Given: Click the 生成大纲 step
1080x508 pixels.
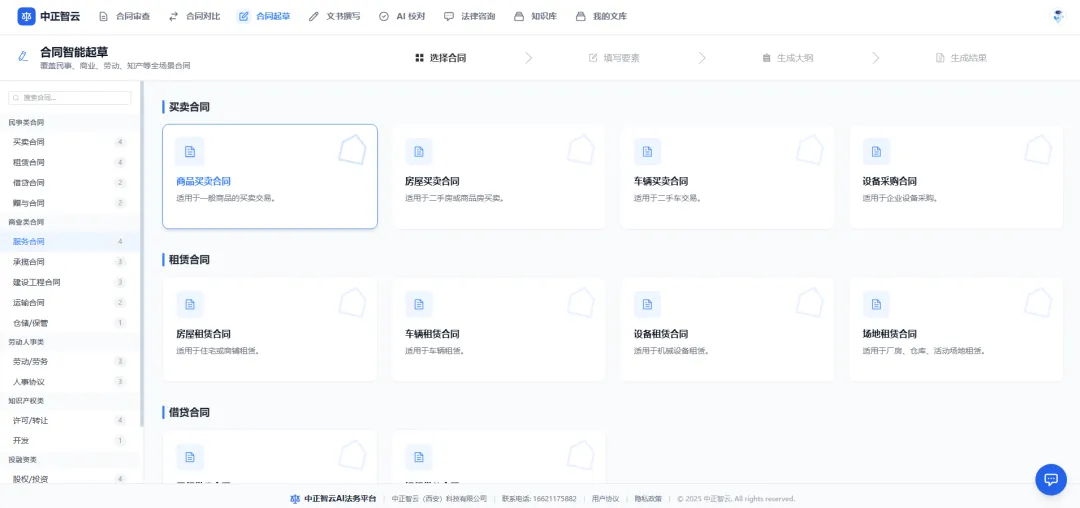Looking at the screenshot, I should tap(787, 58).
